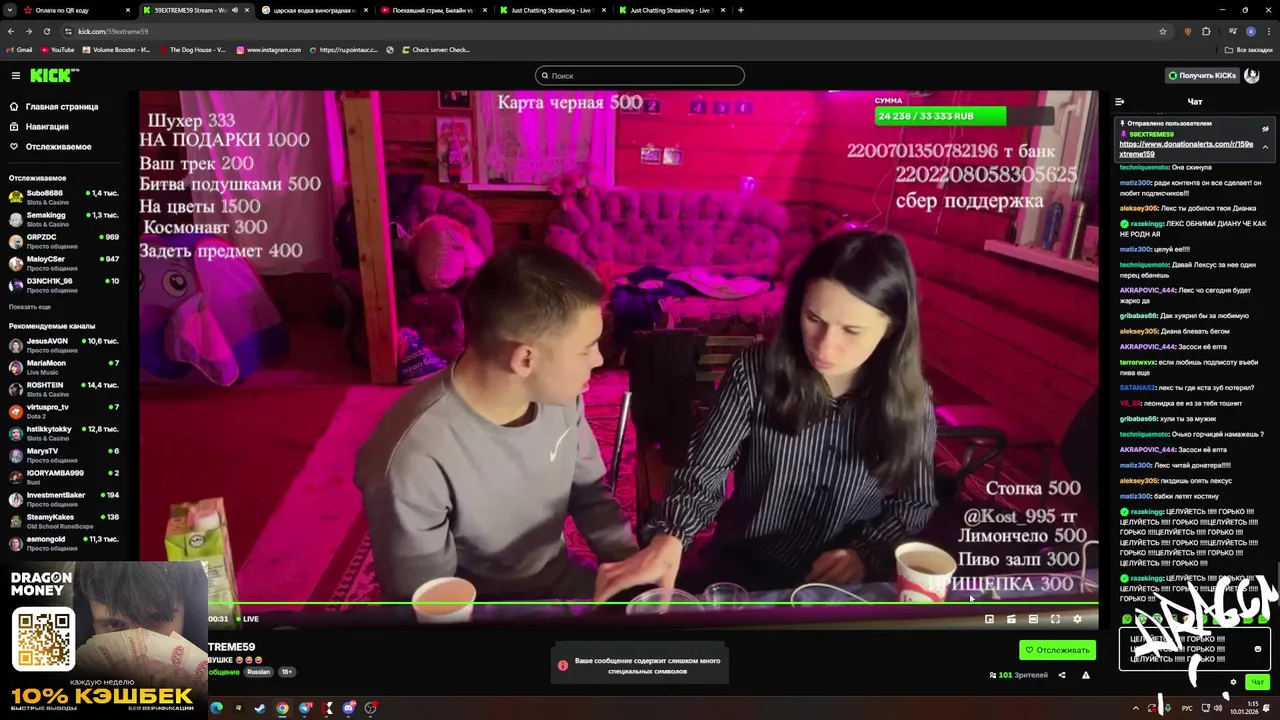Open chat settings gear icon
This screenshot has width=1280, height=720.
(x=1233, y=682)
